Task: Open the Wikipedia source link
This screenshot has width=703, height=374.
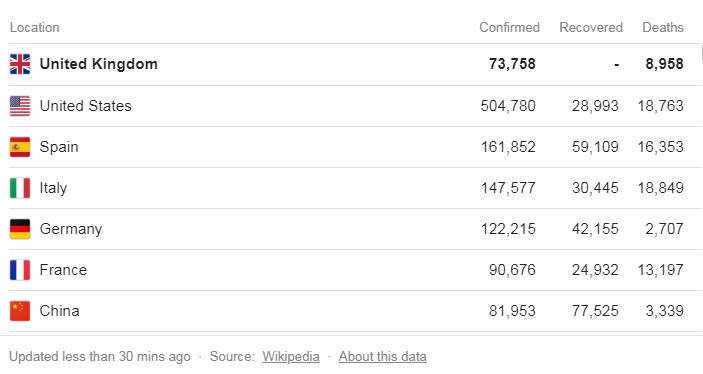Action: [x=291, y=357]
